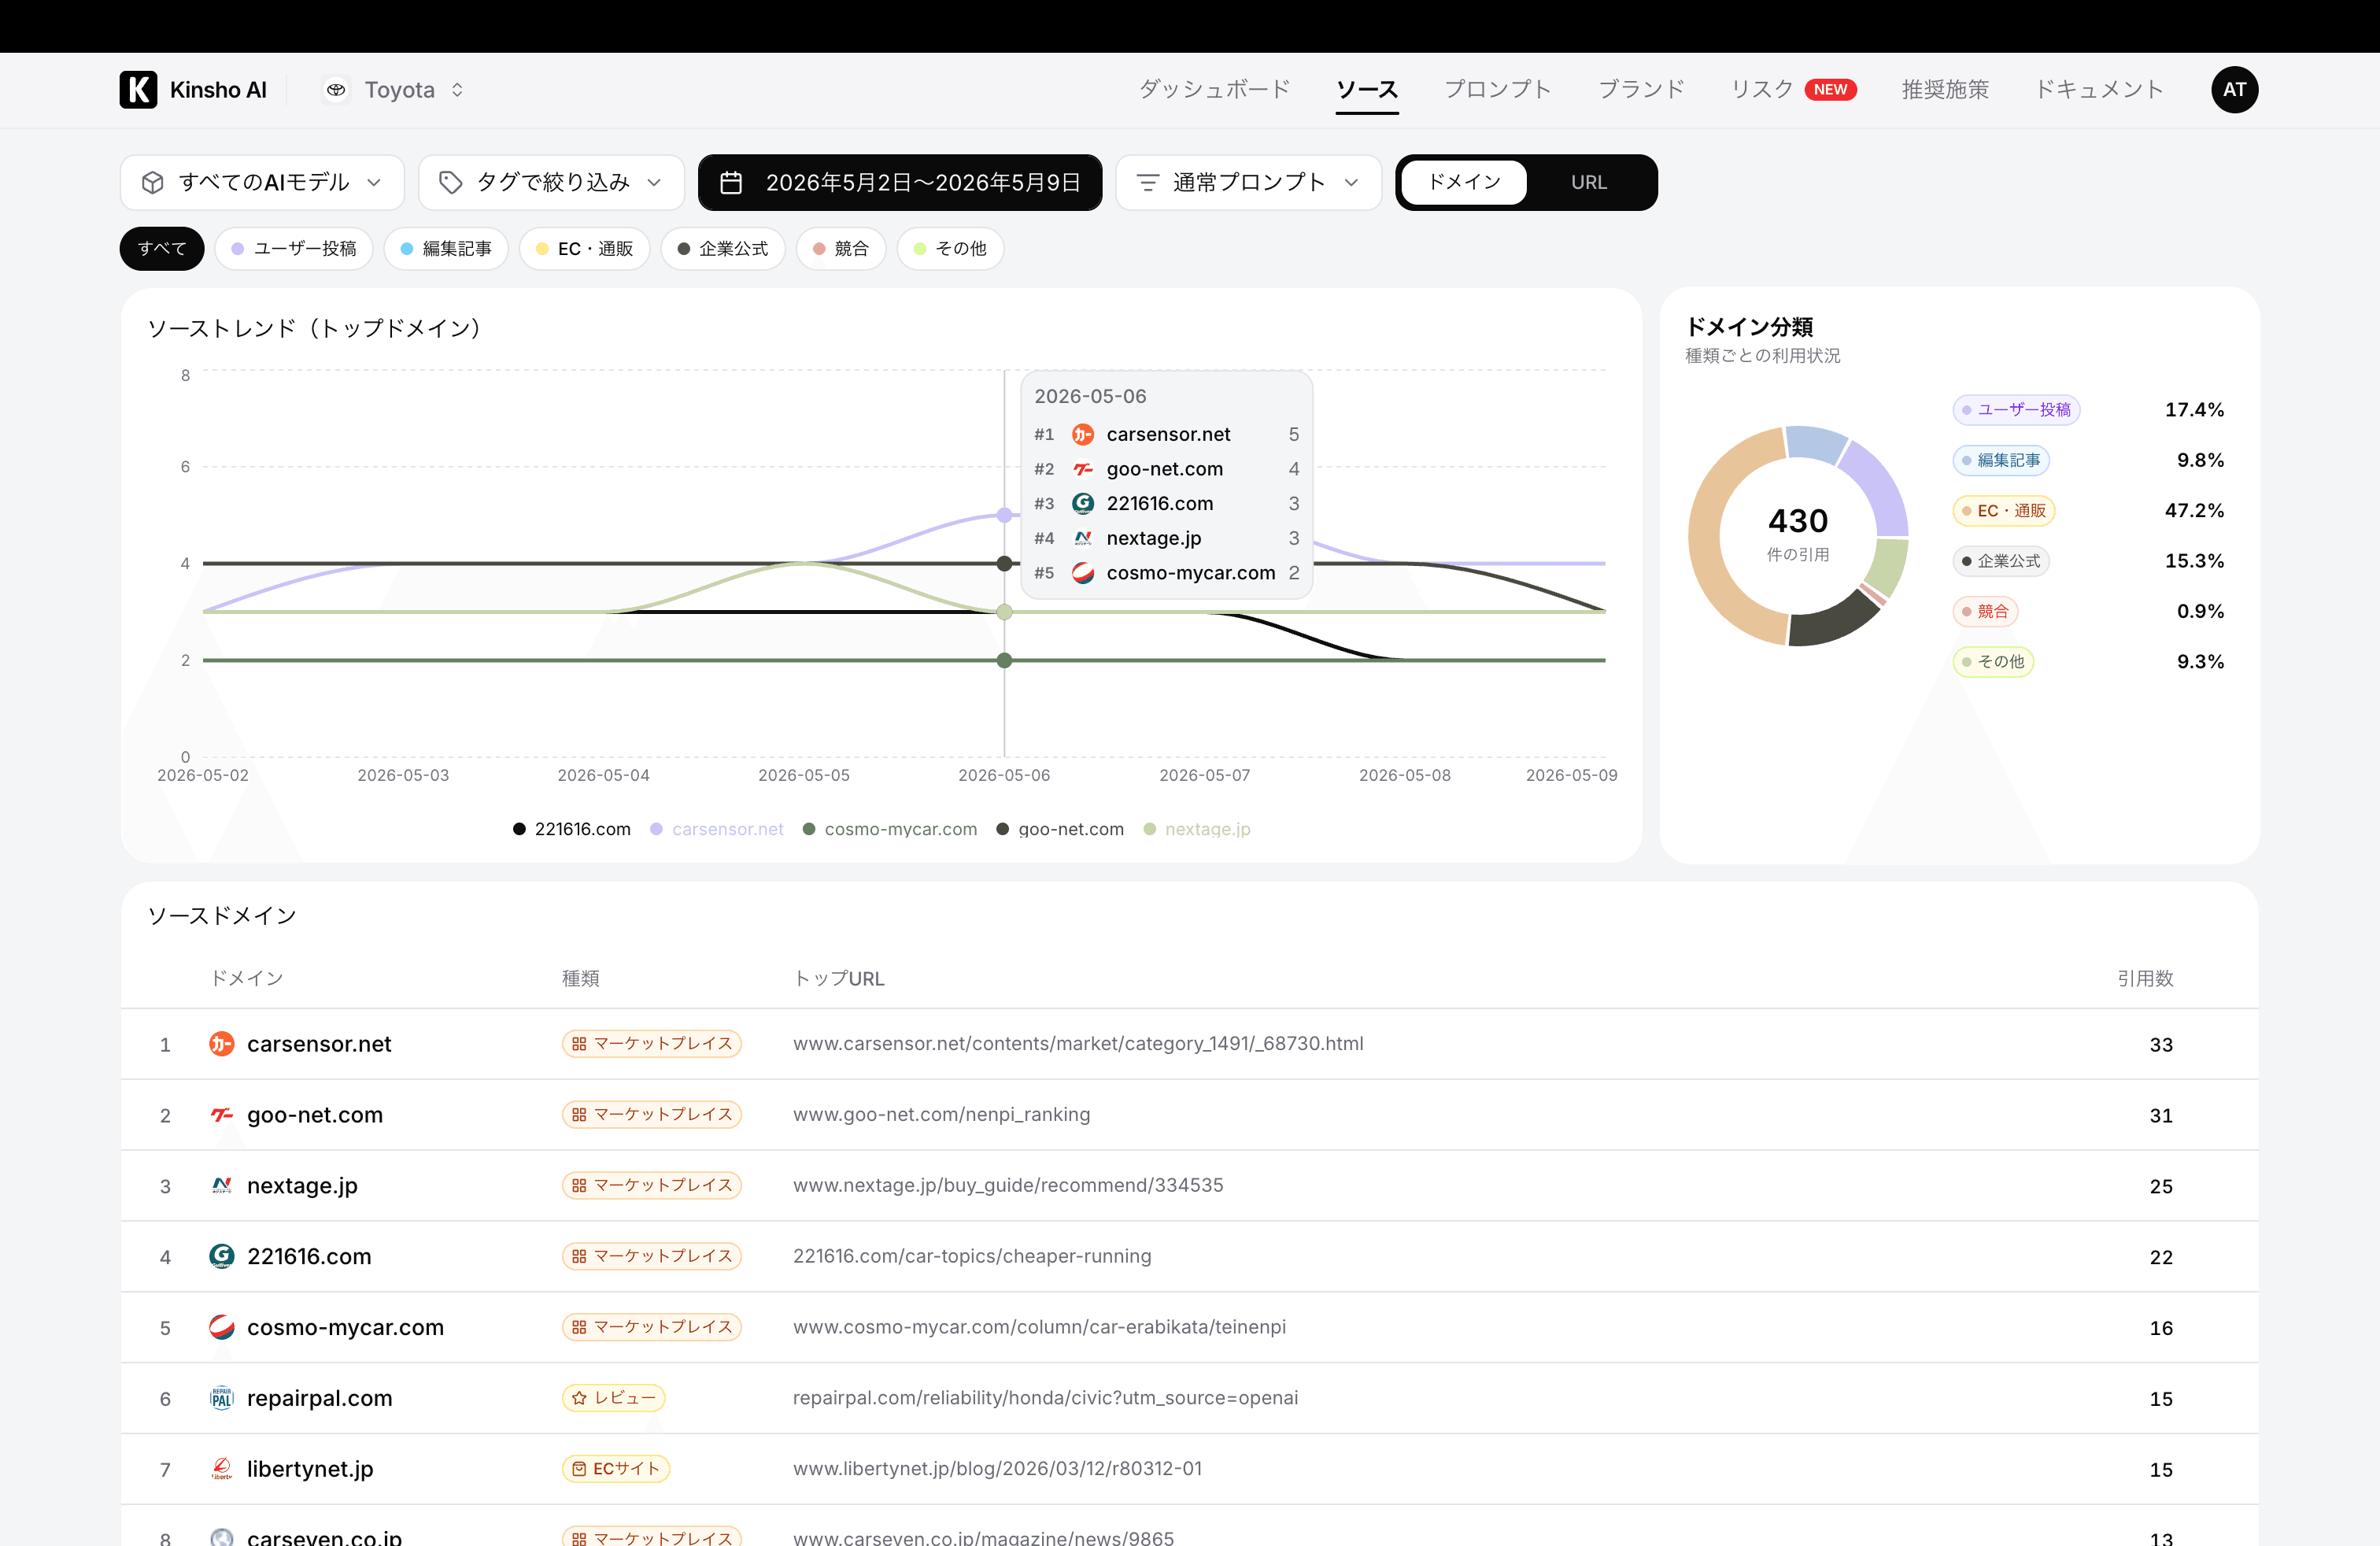Click the filter lines icon beside 通常プロンプト
The width and height of the screenshot is (2380, 1546).
click(1148, 182)
